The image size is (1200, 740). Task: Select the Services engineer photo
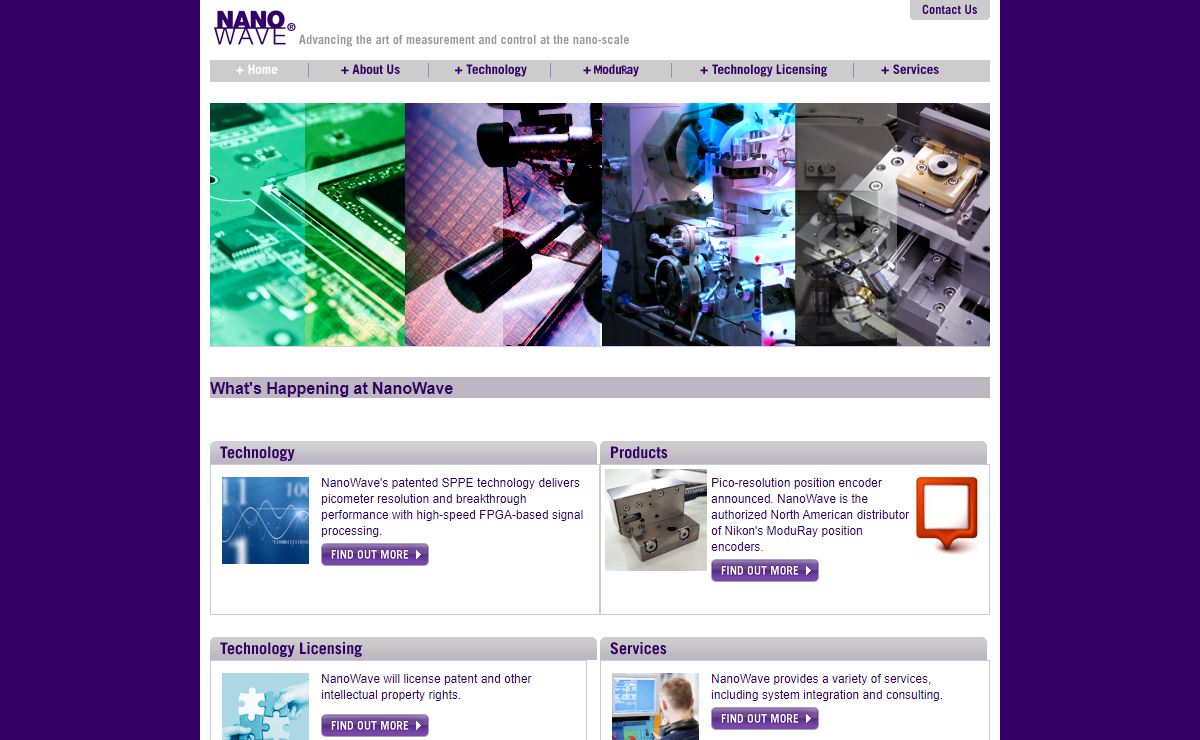[655, 706]
